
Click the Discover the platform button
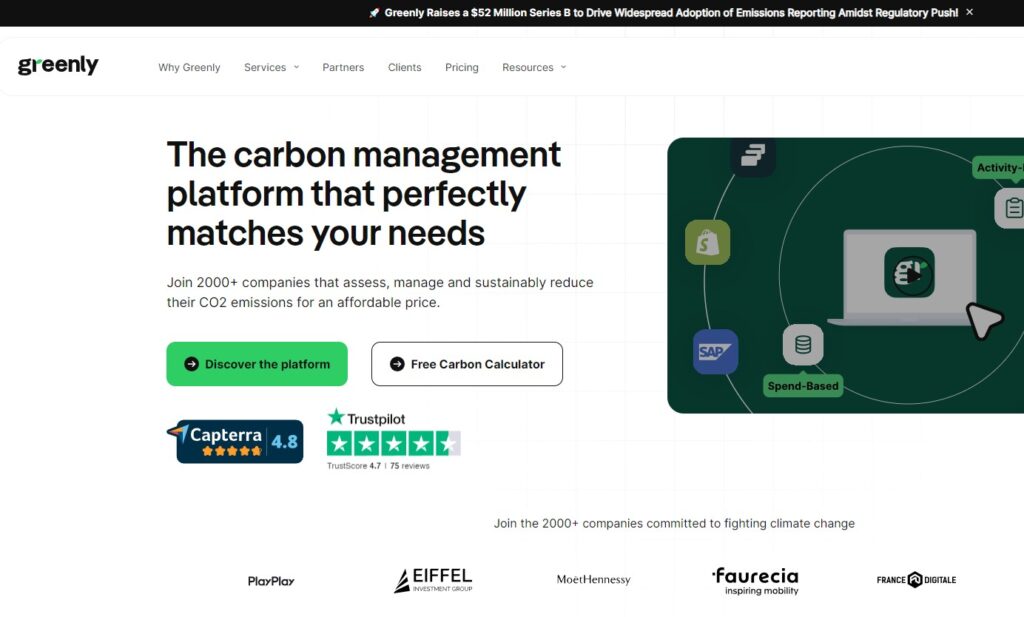pos(257,364)
